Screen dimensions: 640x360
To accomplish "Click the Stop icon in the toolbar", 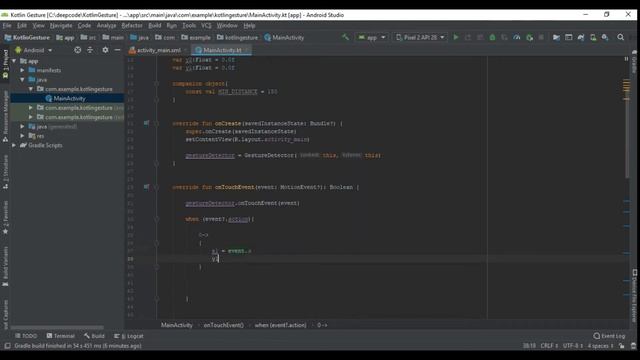I will click(541, 37).
